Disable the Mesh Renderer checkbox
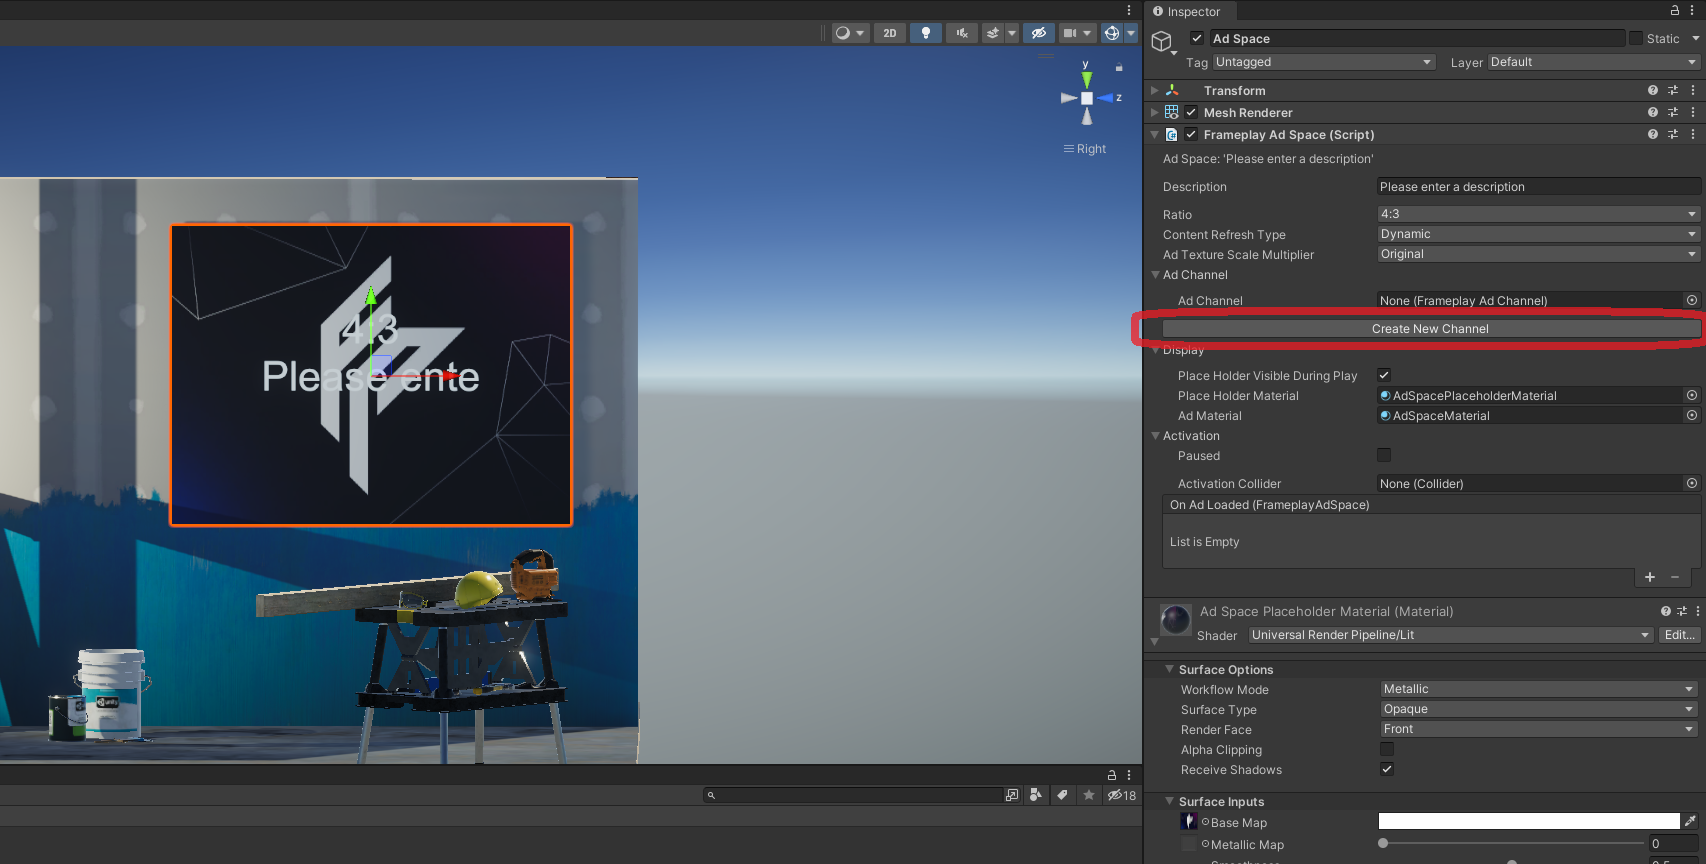 pos(1191,112)
